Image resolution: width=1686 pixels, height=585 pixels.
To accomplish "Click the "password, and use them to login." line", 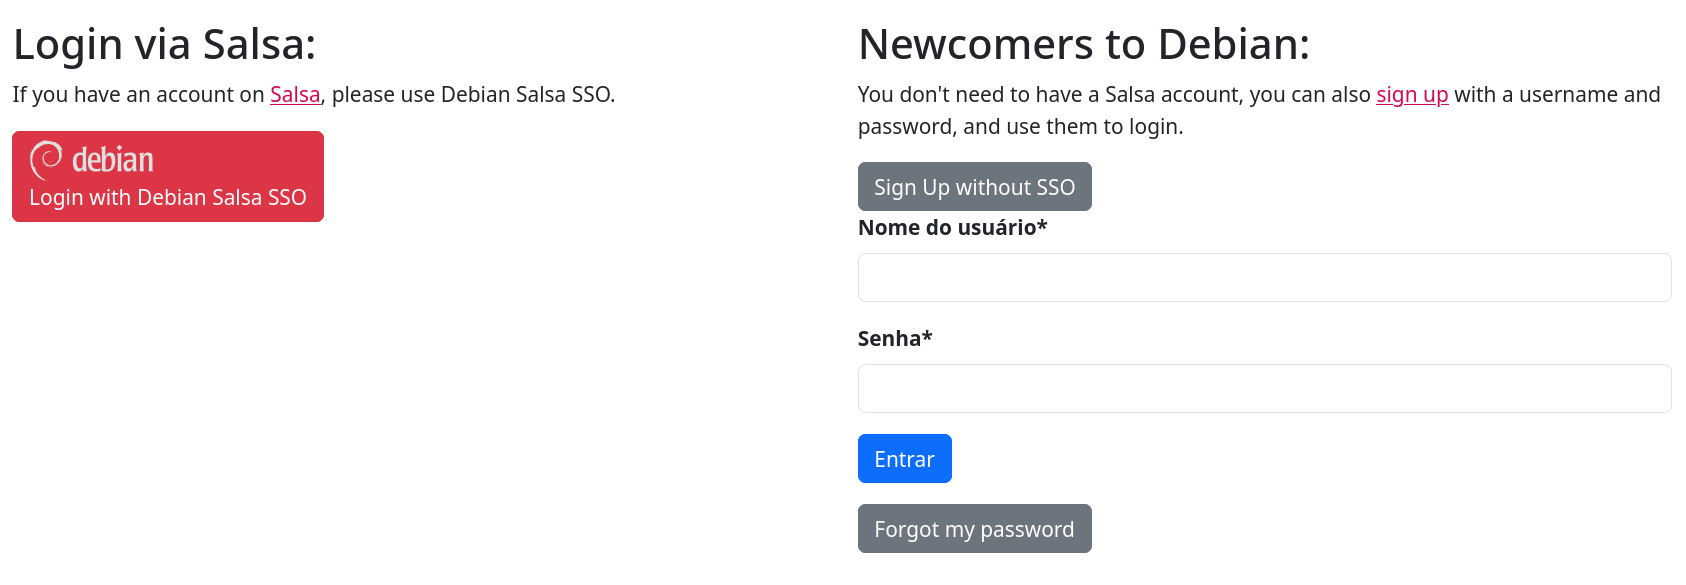I will tap(1021, 127).
